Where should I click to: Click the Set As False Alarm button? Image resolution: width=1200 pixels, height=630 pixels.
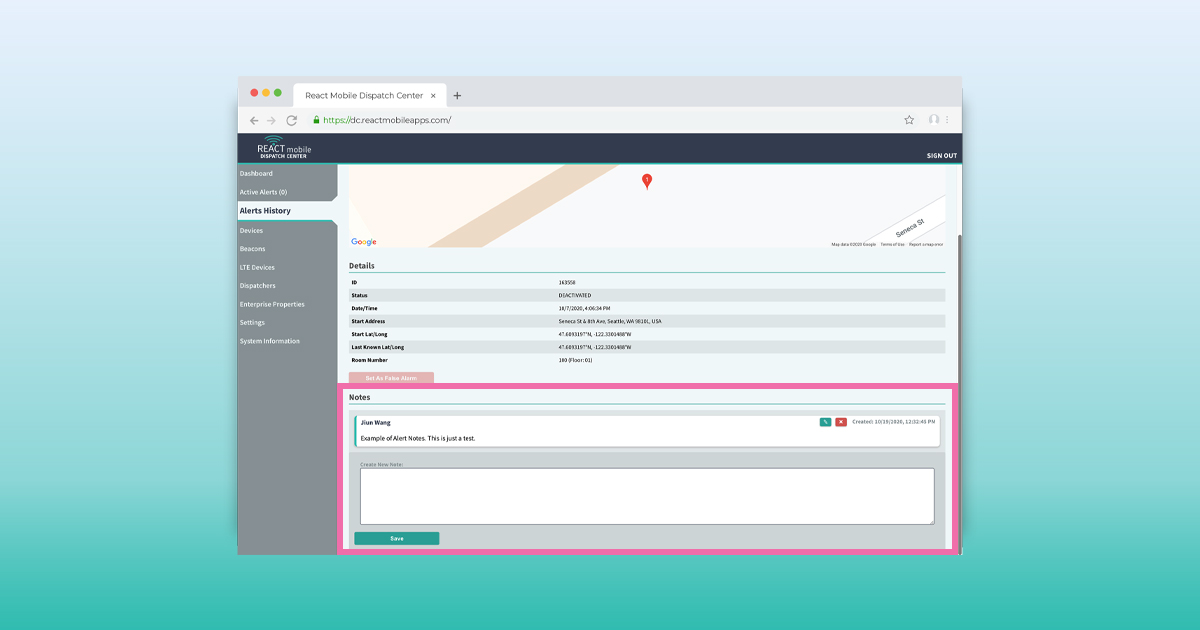click(x=391, y=378)
